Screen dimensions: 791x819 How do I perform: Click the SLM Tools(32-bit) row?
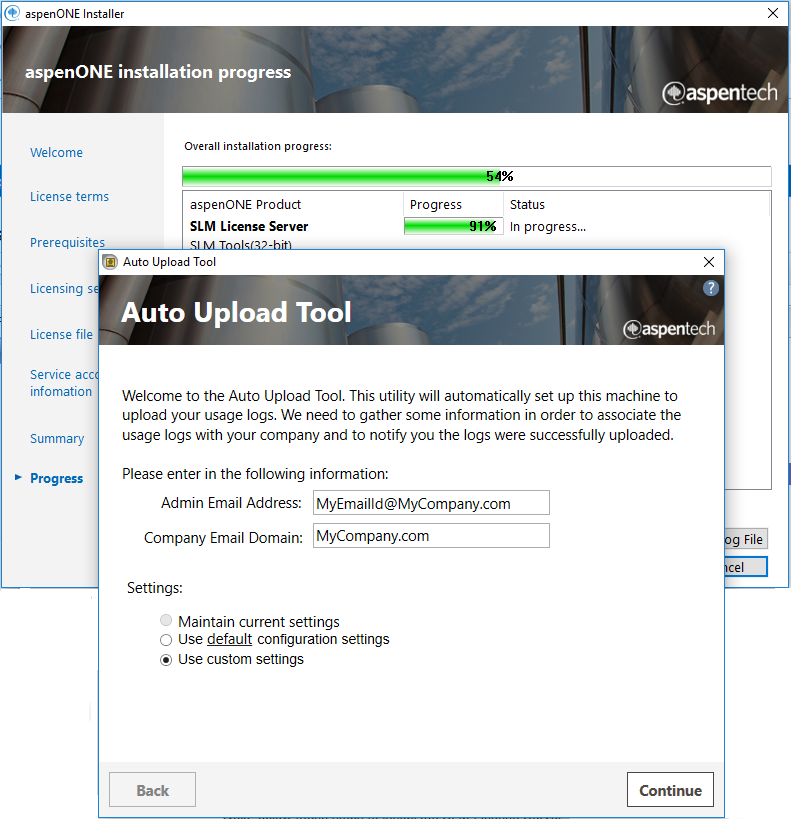[x=241, y=244]
